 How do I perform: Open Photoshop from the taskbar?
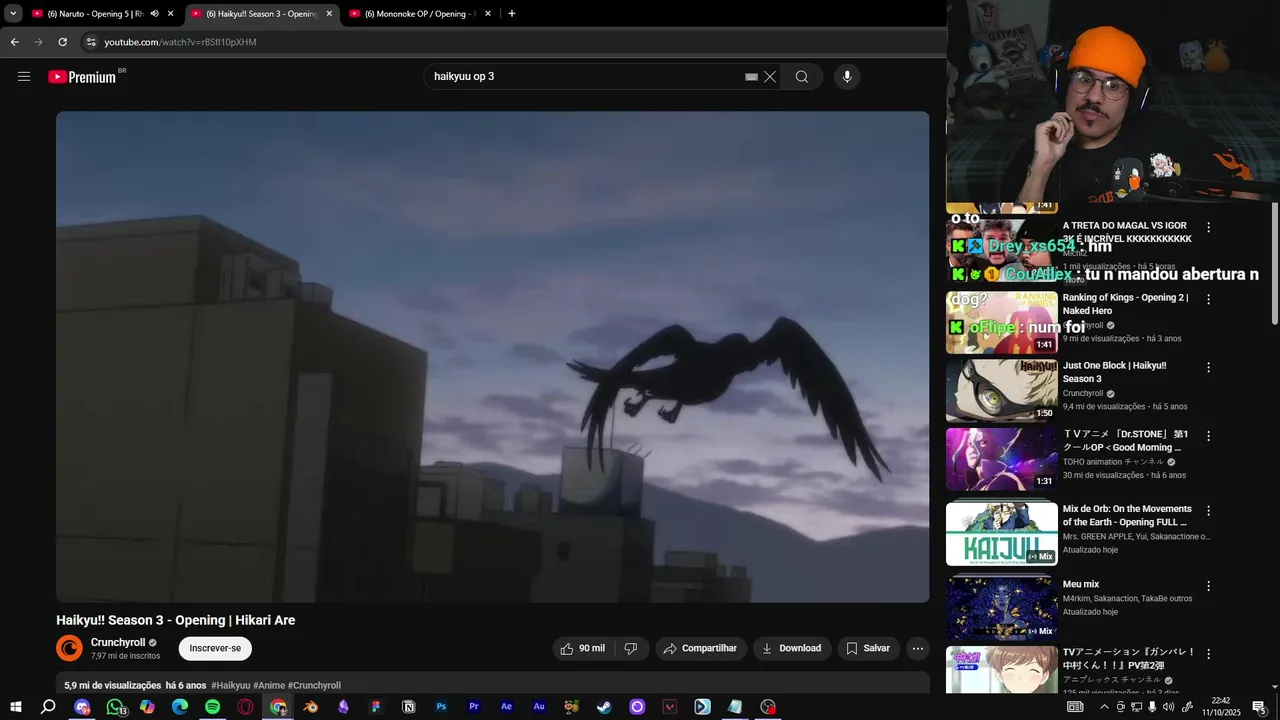[x=441, y=707]
